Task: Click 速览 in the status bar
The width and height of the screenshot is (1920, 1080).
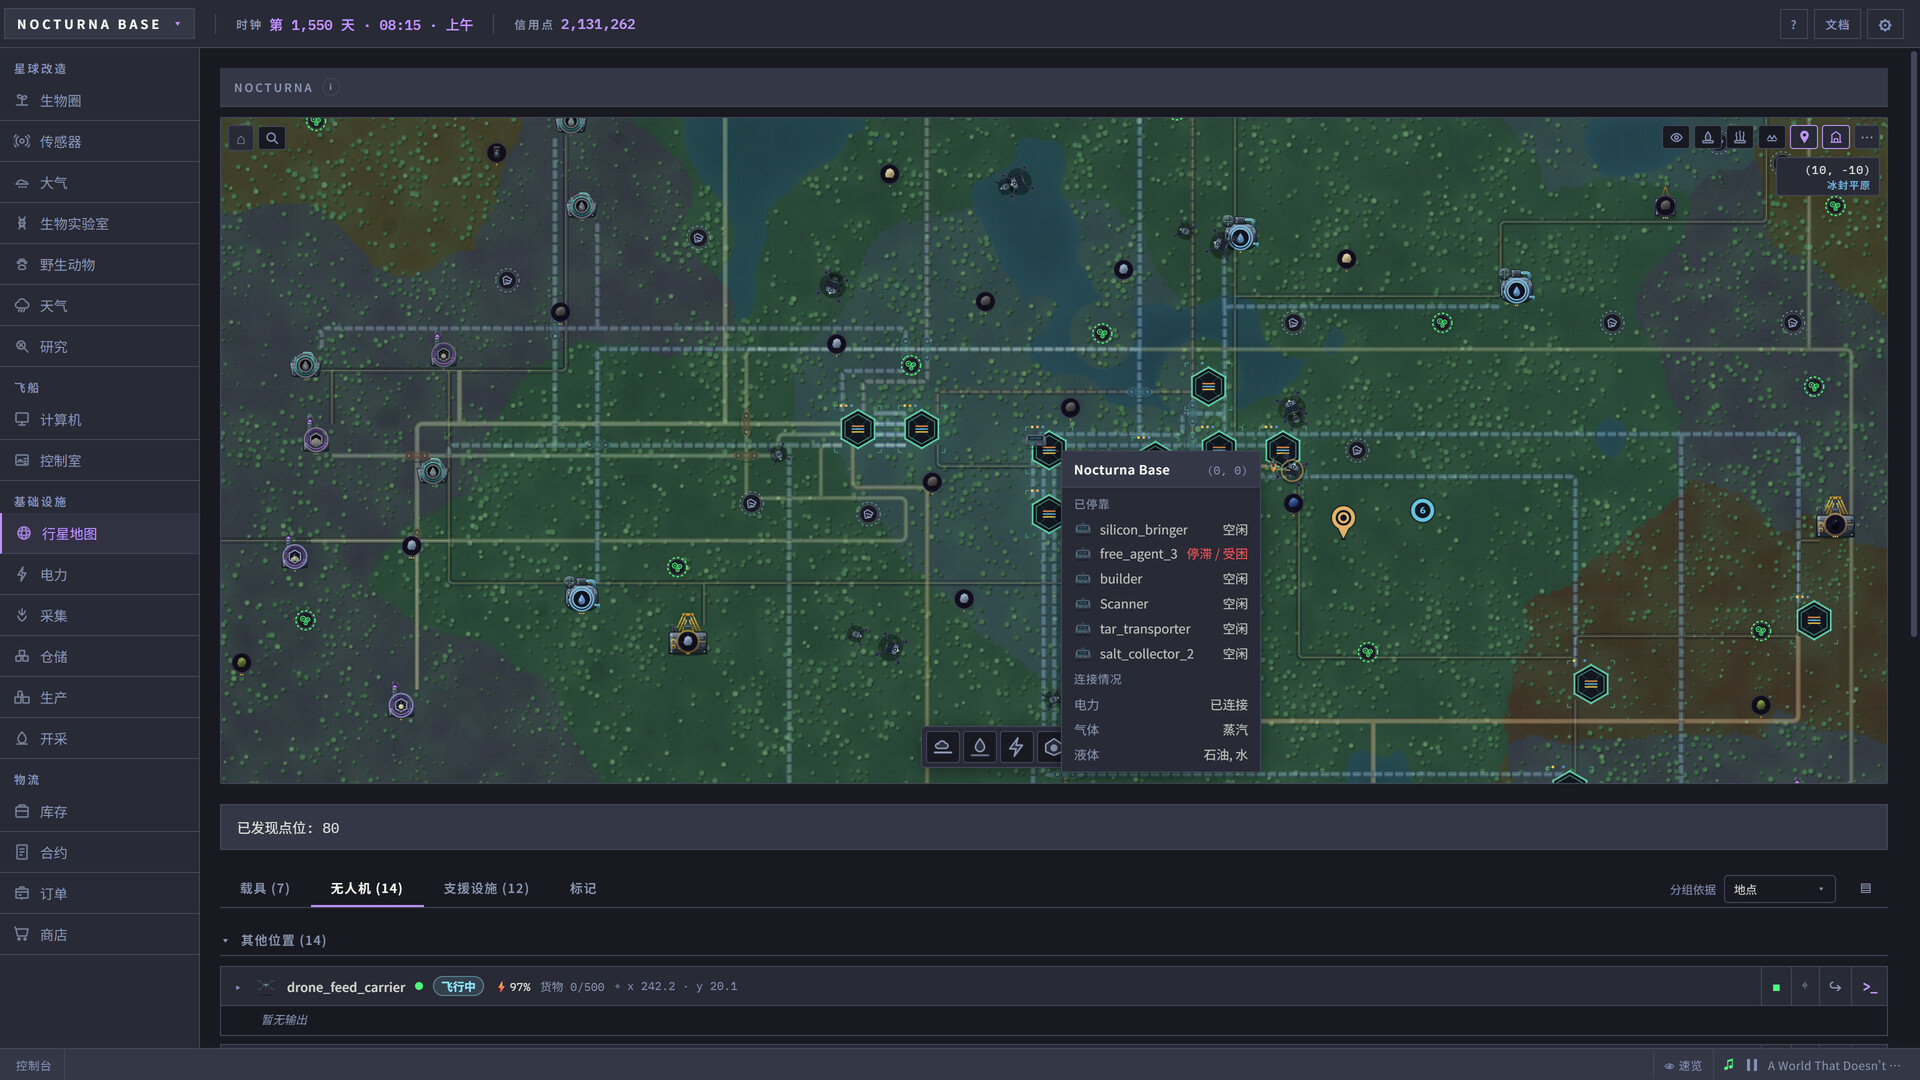Action: [x=1683, y=1066]
